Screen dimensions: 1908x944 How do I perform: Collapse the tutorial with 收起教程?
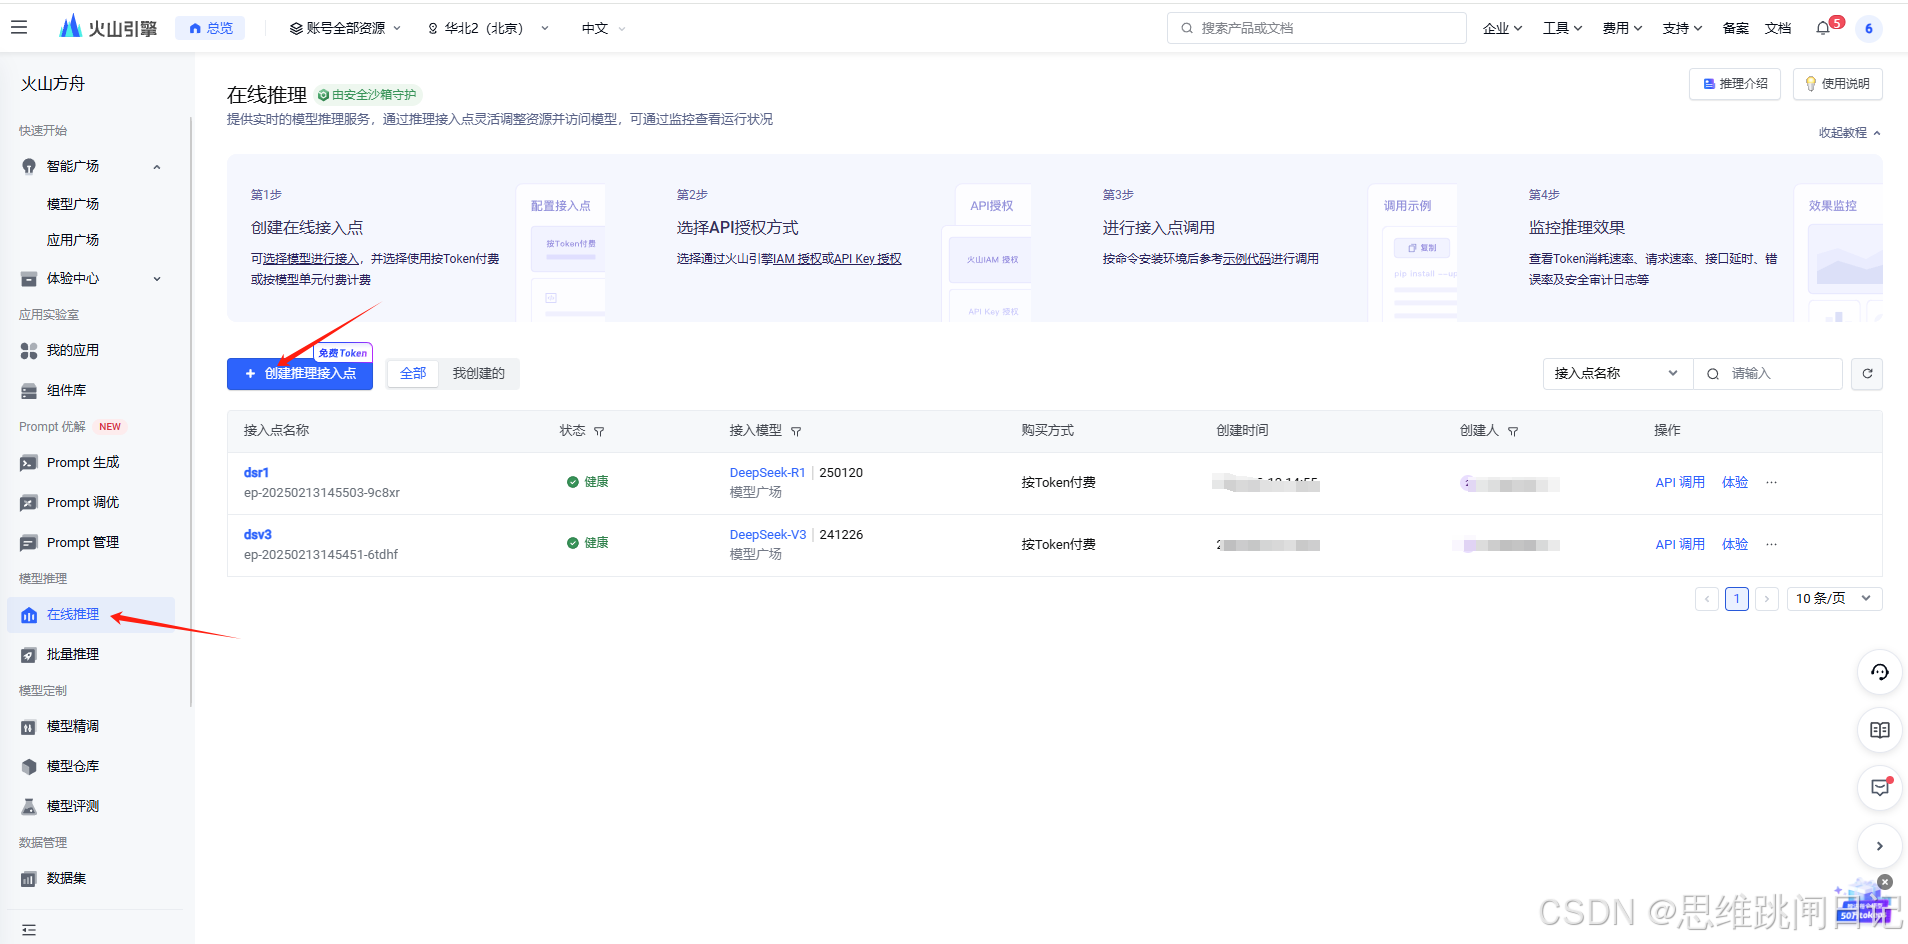point(1850,132)
